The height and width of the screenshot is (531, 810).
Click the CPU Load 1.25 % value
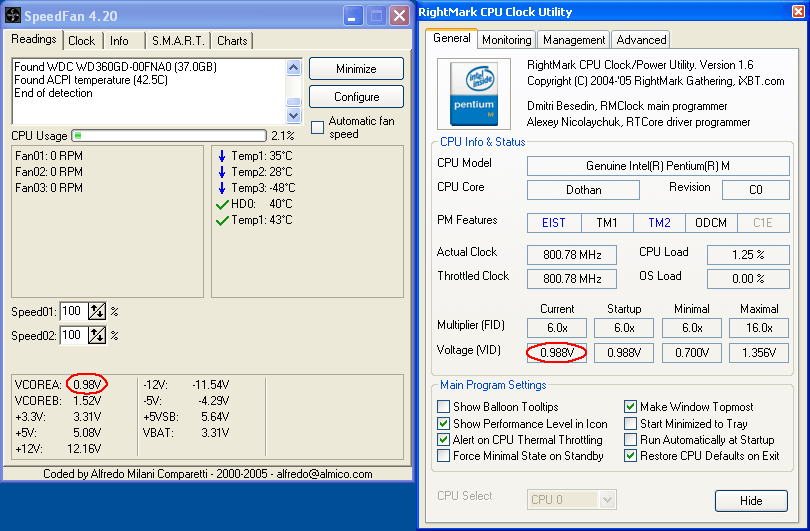click(x=748, y=255)
